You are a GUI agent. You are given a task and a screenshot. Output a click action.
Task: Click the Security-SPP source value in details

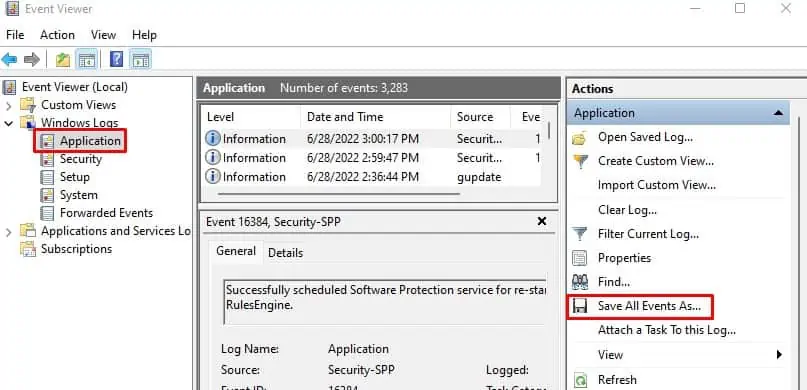(x=361, y=370)
